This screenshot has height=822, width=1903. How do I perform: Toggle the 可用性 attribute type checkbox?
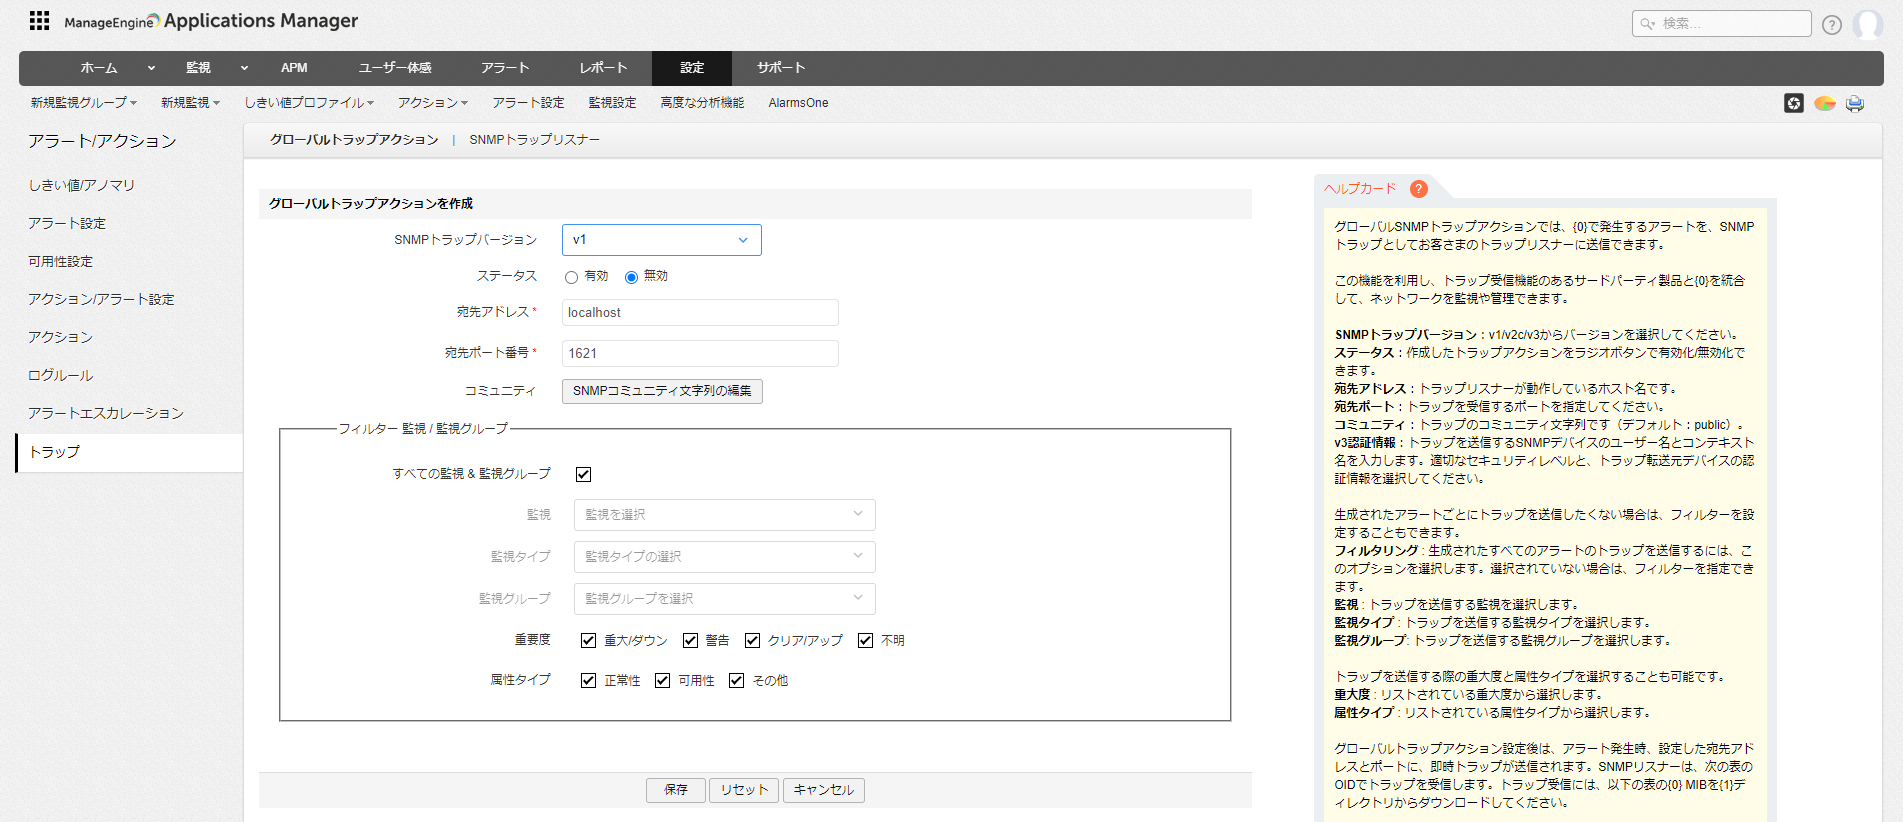pyautogui.click(x=662, y=681)
